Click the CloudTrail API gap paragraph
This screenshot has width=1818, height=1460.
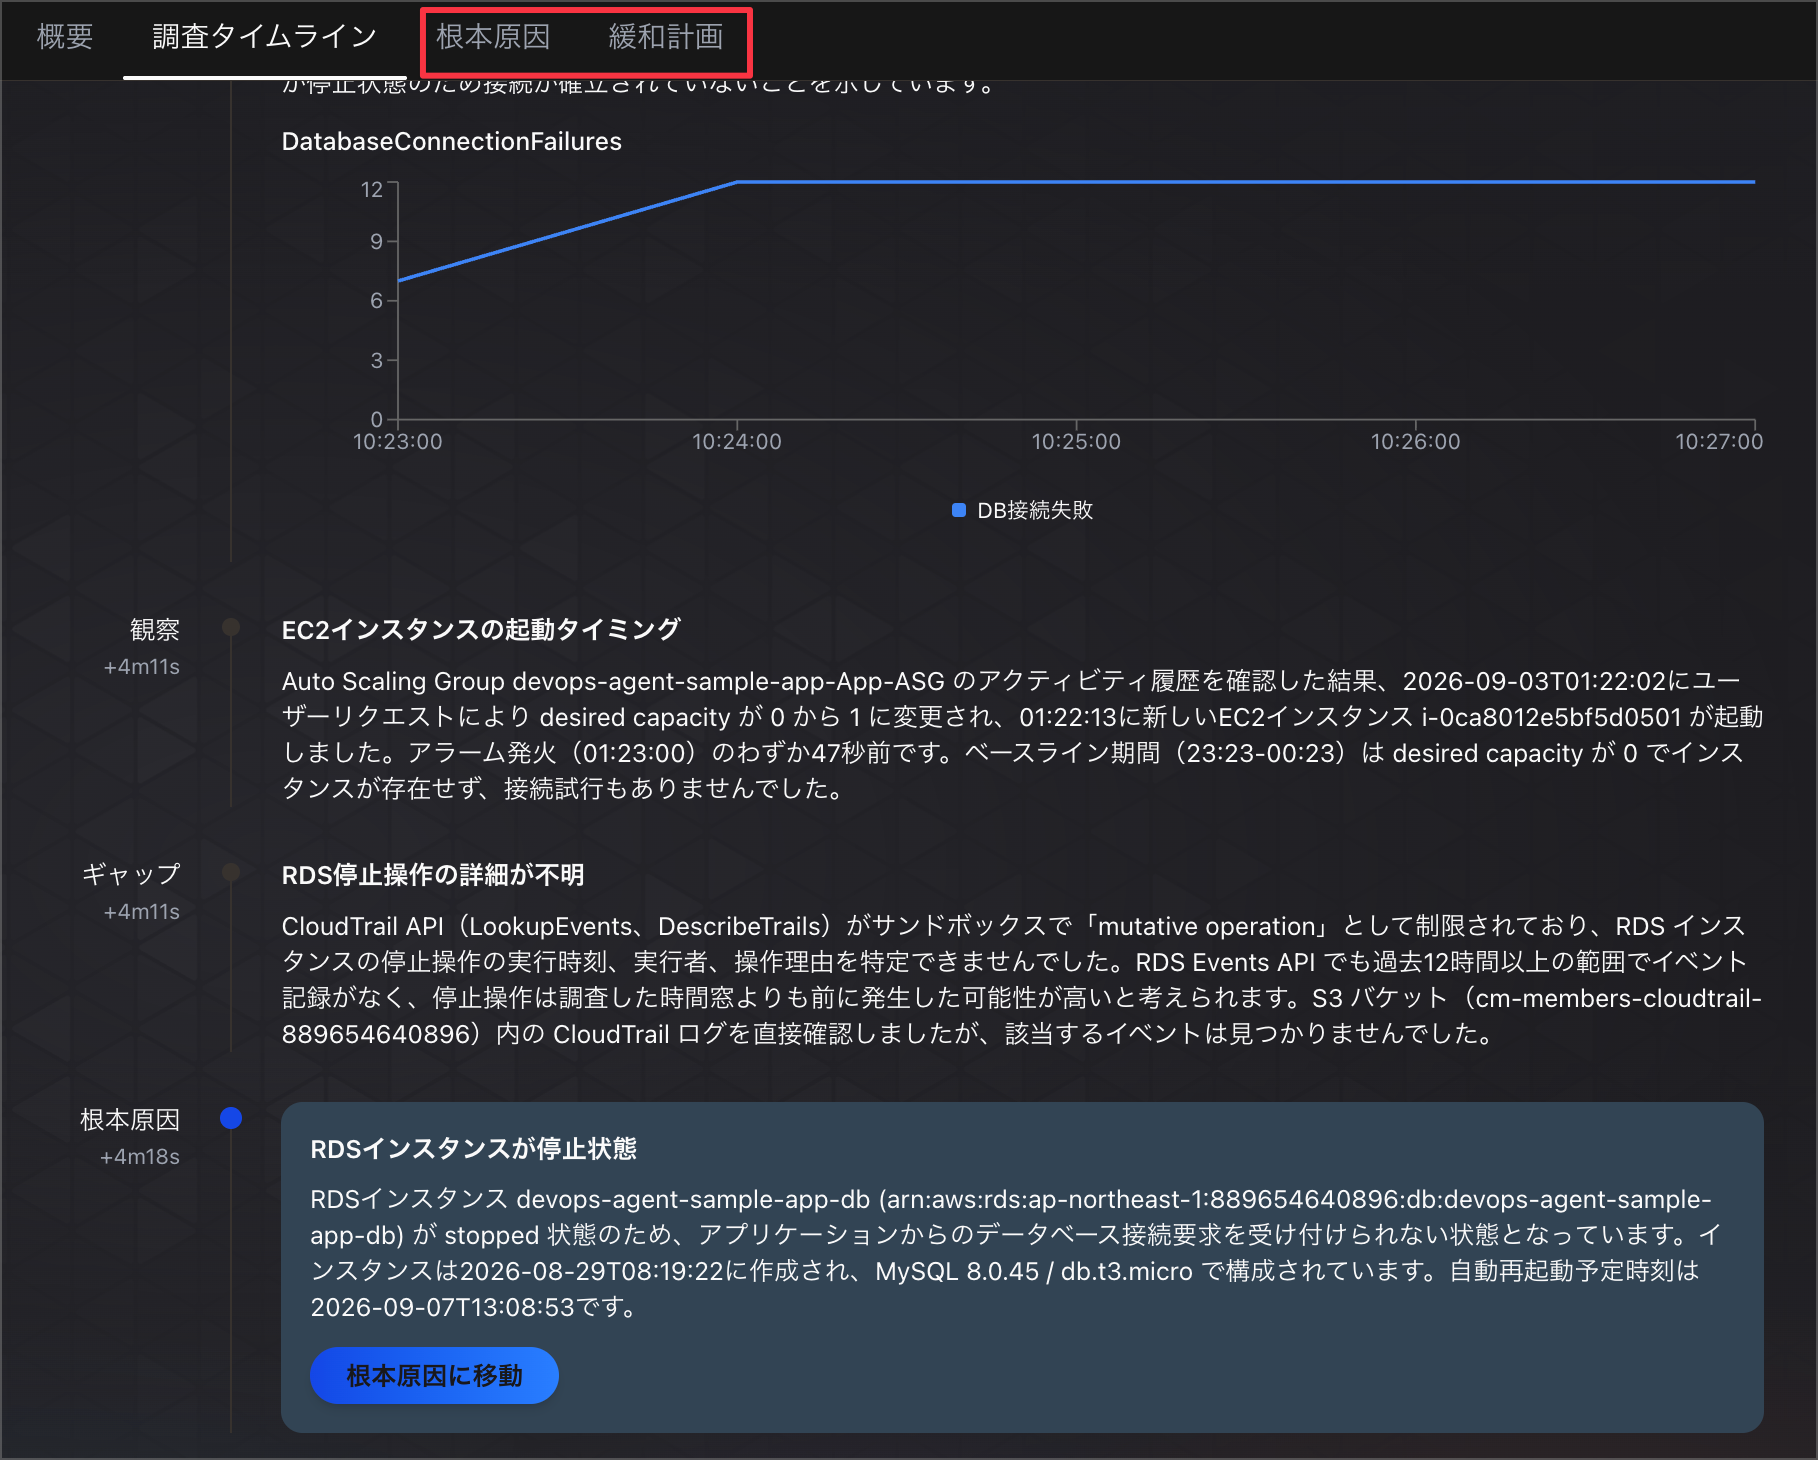[1022, 980]
